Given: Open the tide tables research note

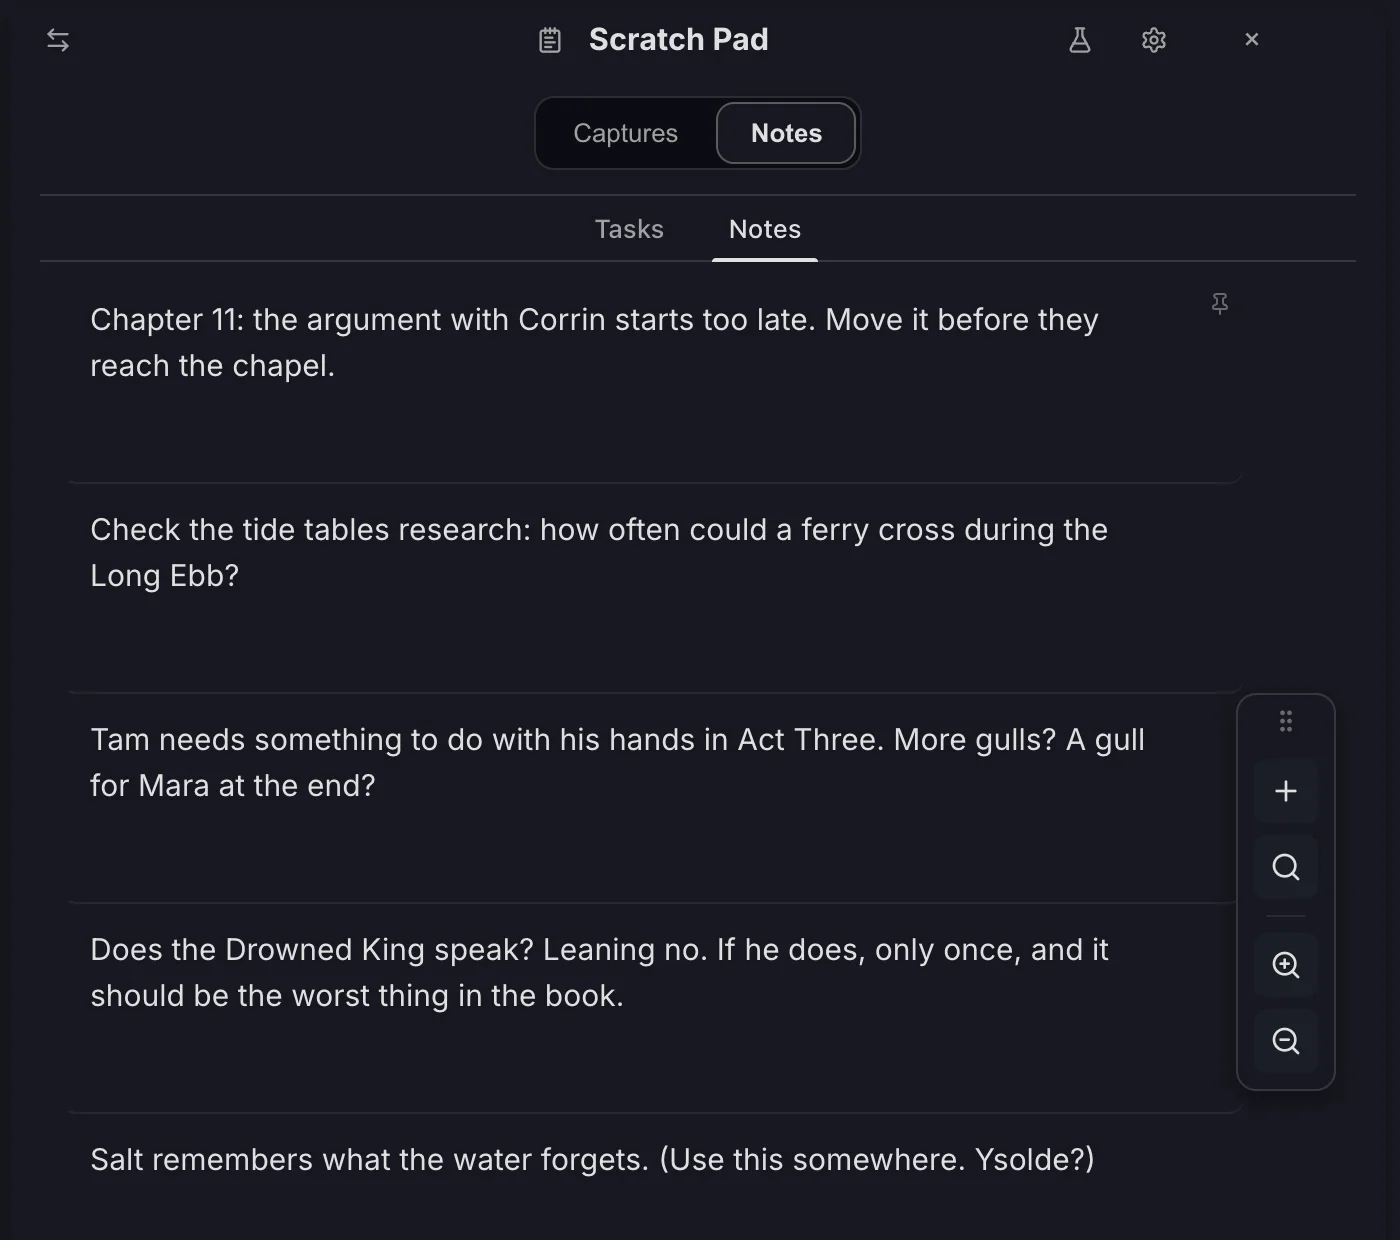Looking at the screenshot, I should pyautogui.click(x=655, y=588).
